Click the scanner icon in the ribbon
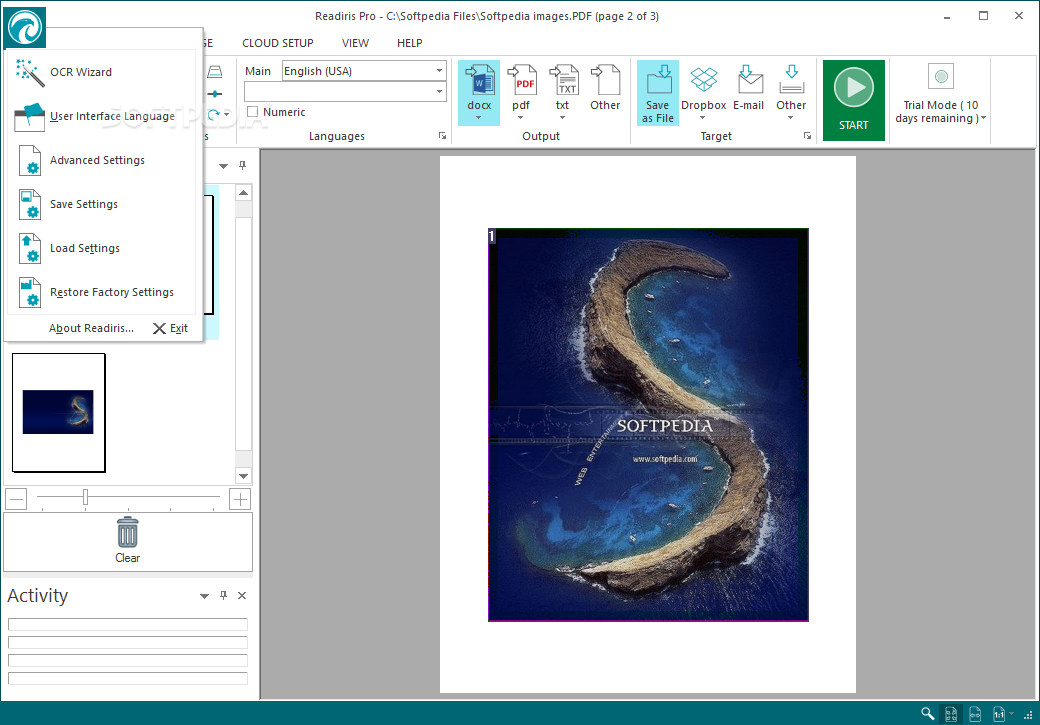 pyautogui.click(x=215, y=72)
